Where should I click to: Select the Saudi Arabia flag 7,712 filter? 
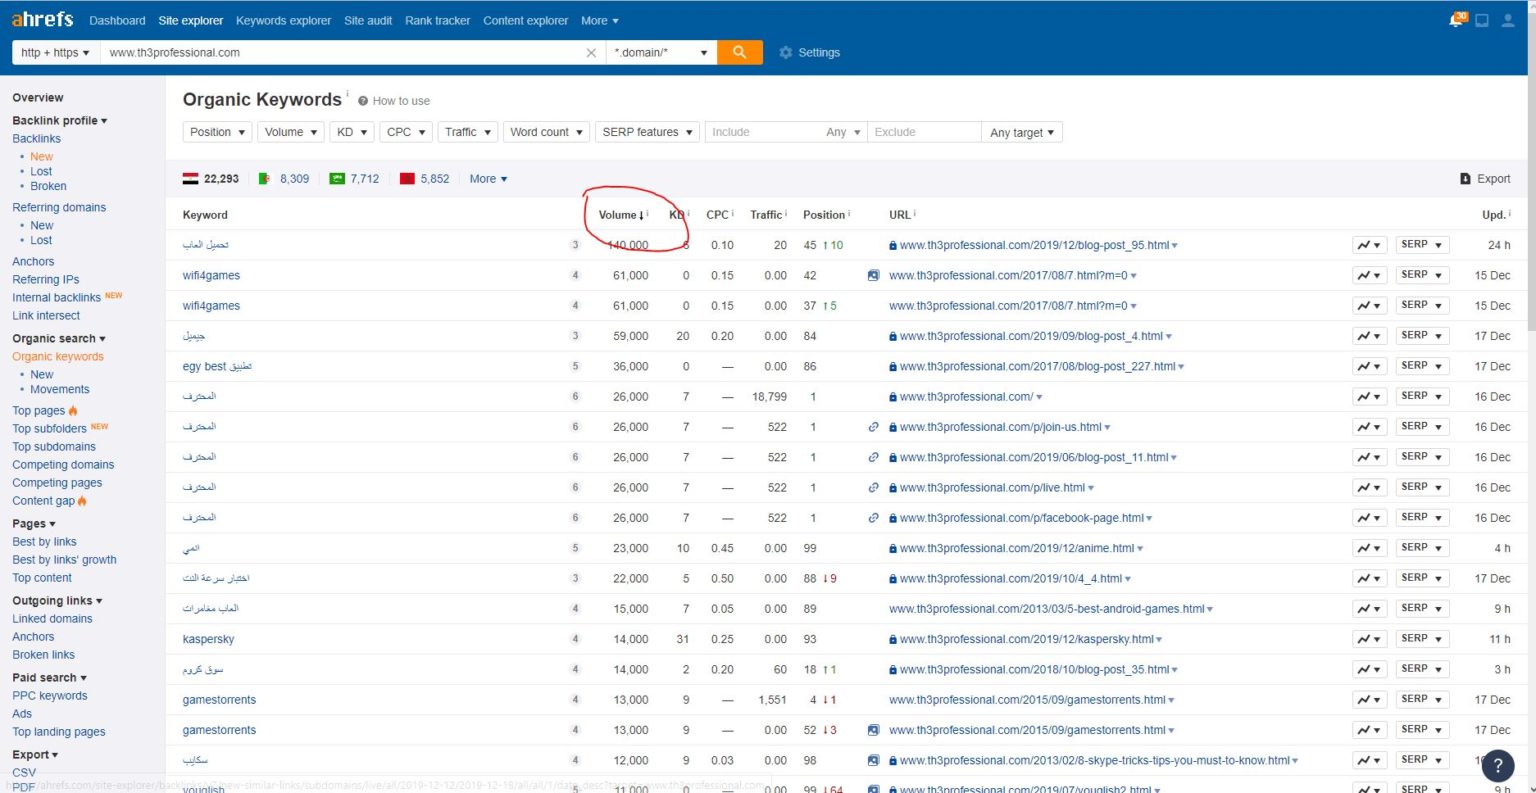[355, 179]
